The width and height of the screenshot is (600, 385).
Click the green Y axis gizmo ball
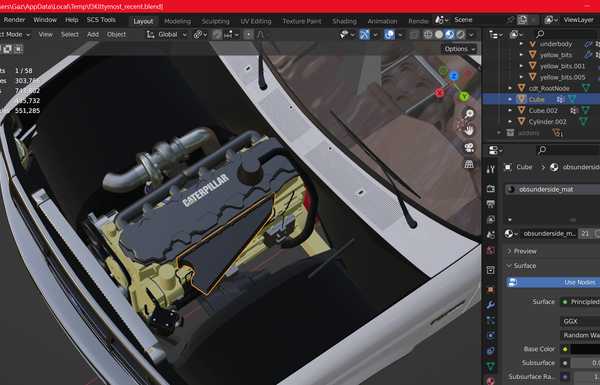pos(464,97)
